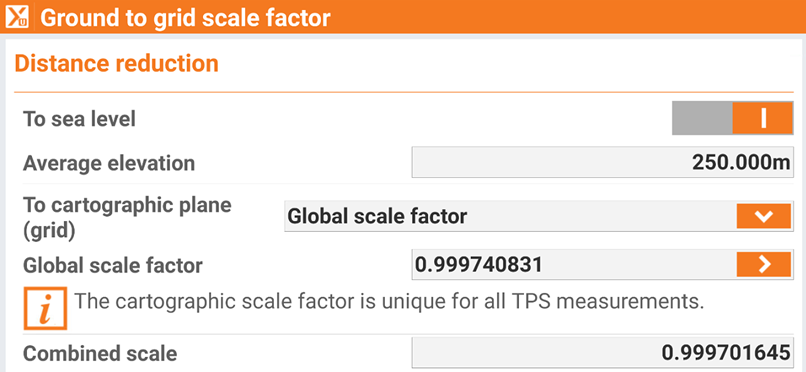
Task: Click the orange on side of toggle
Action: pyautogui.click(x=763, y=118)
